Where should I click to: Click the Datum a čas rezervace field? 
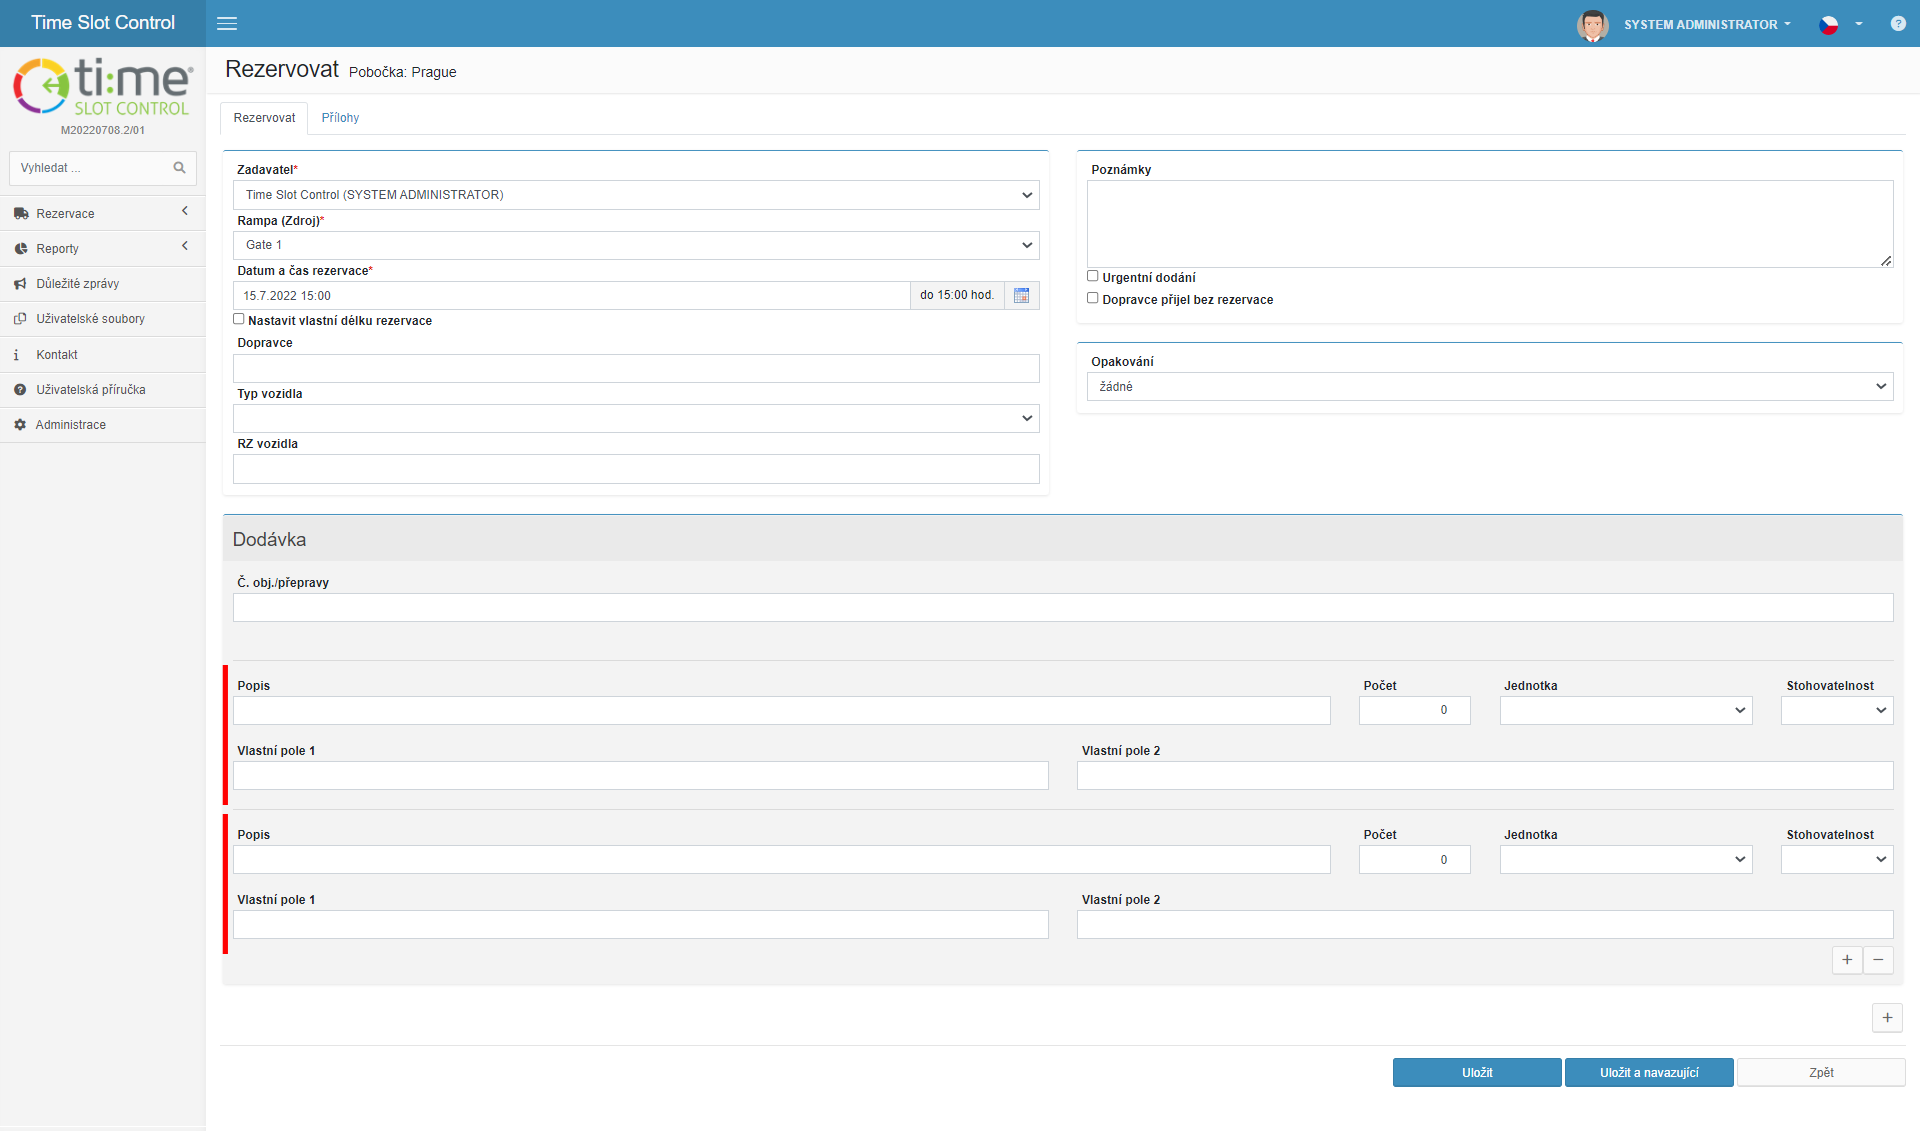[571, 295]
